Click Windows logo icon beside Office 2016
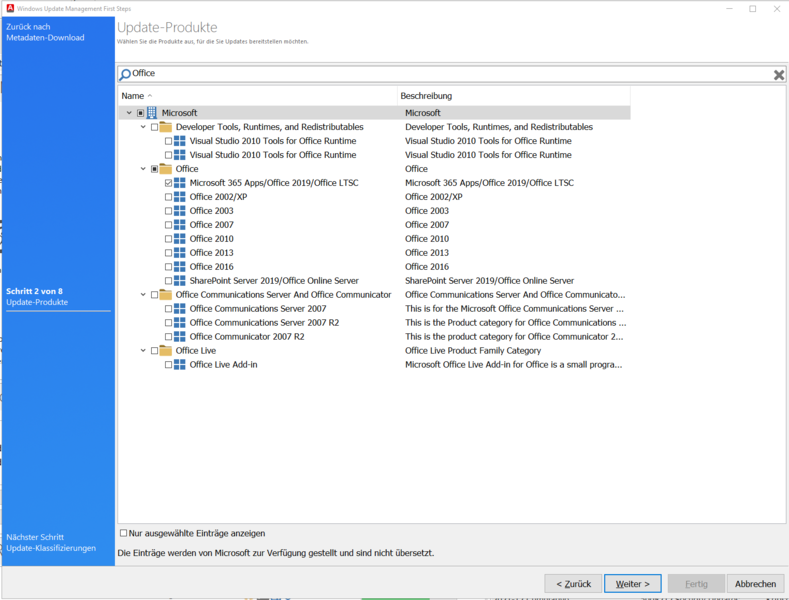 tap(180, 267)
